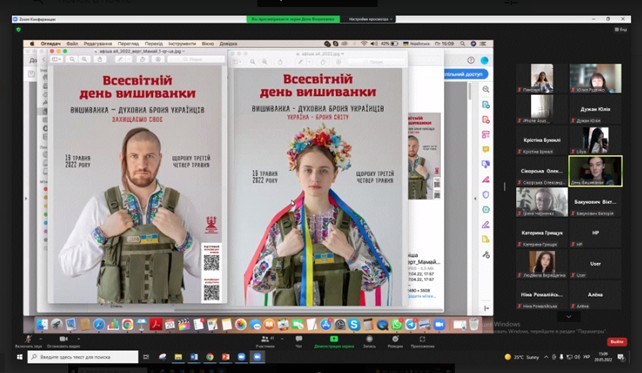Expand the video options arrow beside camera
Screen dimensions: 642x373
click(x=79, y=339)
